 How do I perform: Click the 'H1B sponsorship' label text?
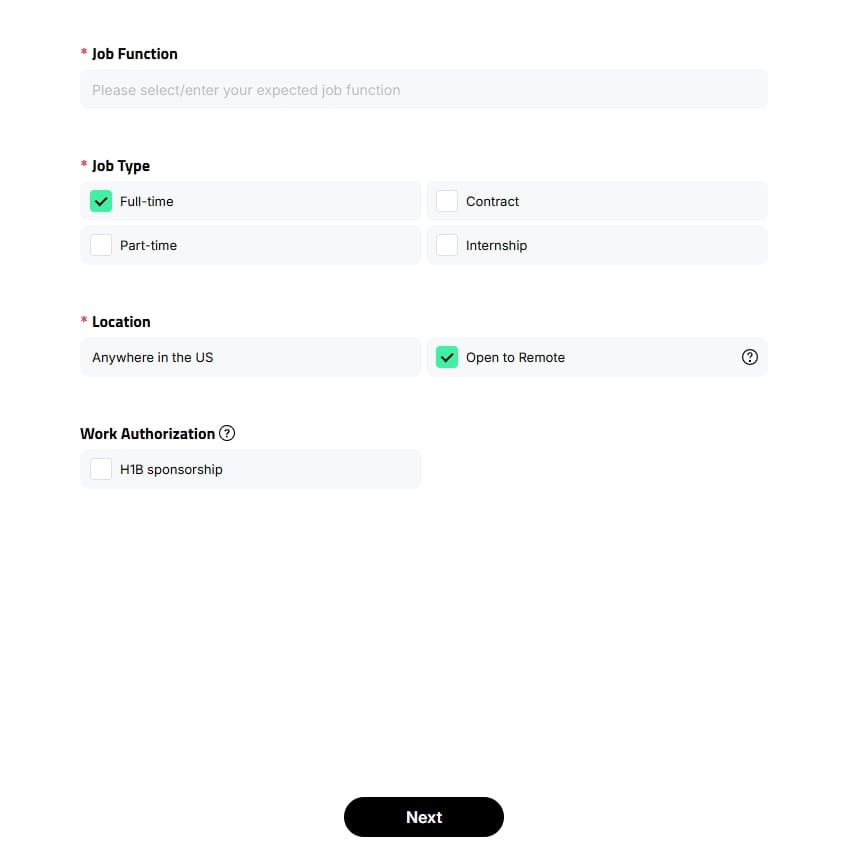pos(171,469)
